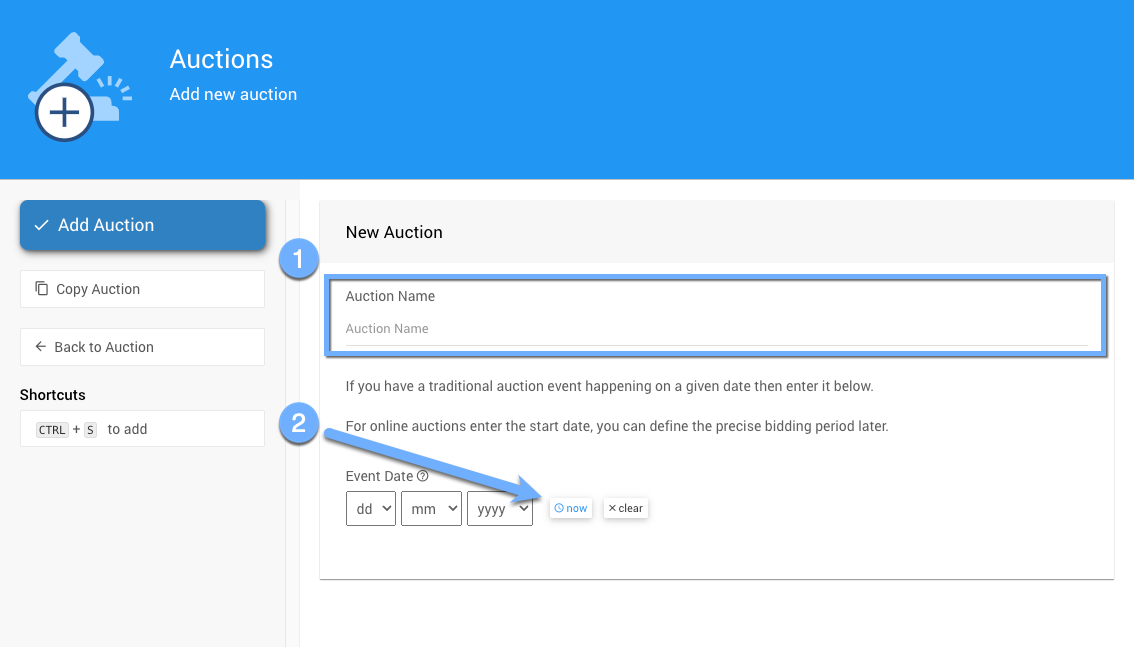This screenshot has width=1134, height=647.
Task: Select the Copy Auction button label
Action: click(98, 289)
